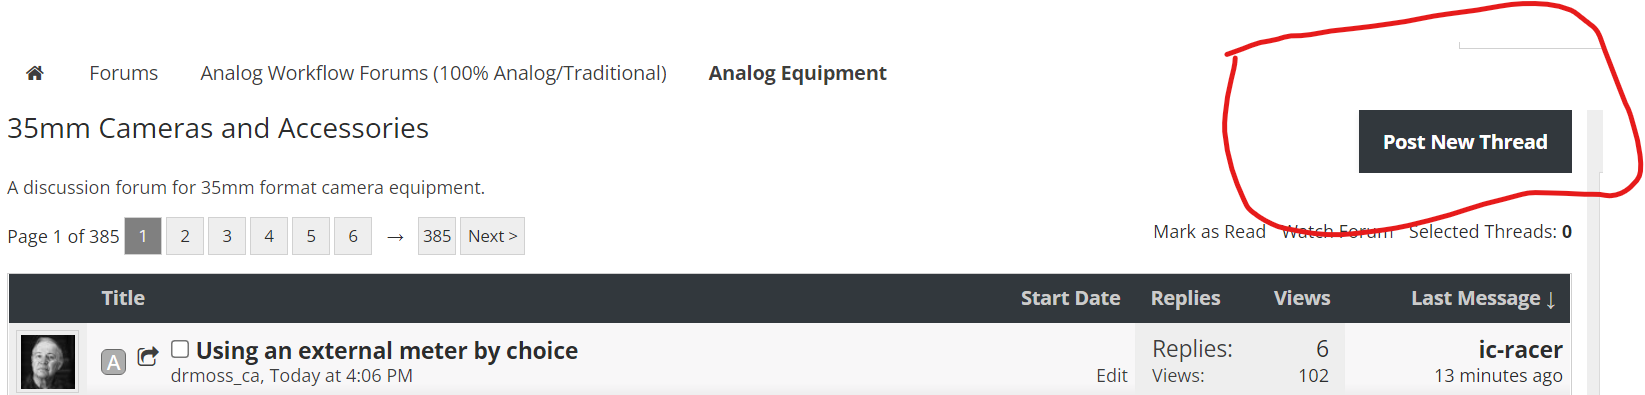Open drmoss_ca's avatar thumbnail

(48, 361)
